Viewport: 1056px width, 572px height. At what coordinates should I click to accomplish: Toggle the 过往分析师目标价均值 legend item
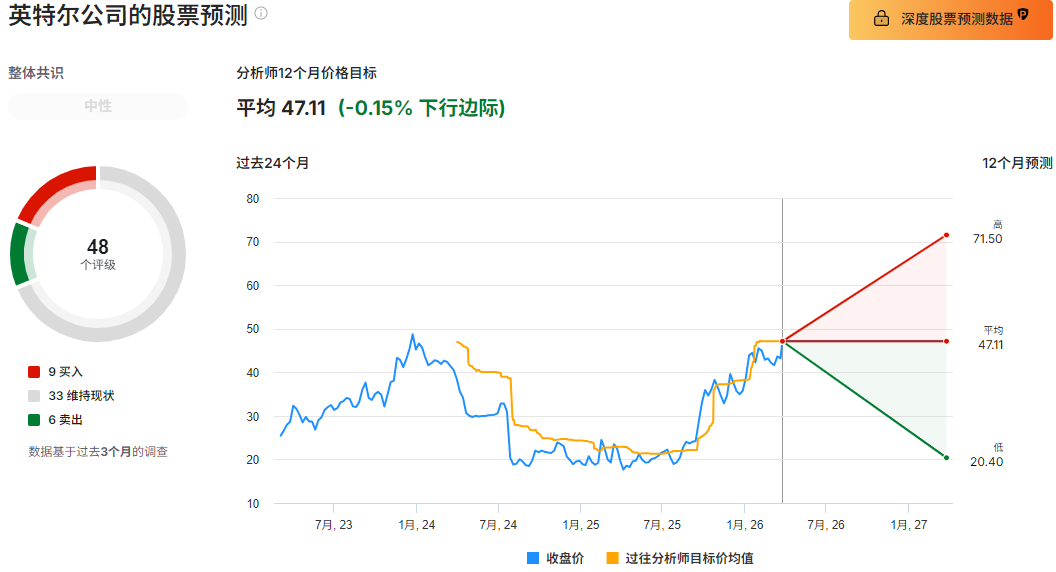pos(680,558)
